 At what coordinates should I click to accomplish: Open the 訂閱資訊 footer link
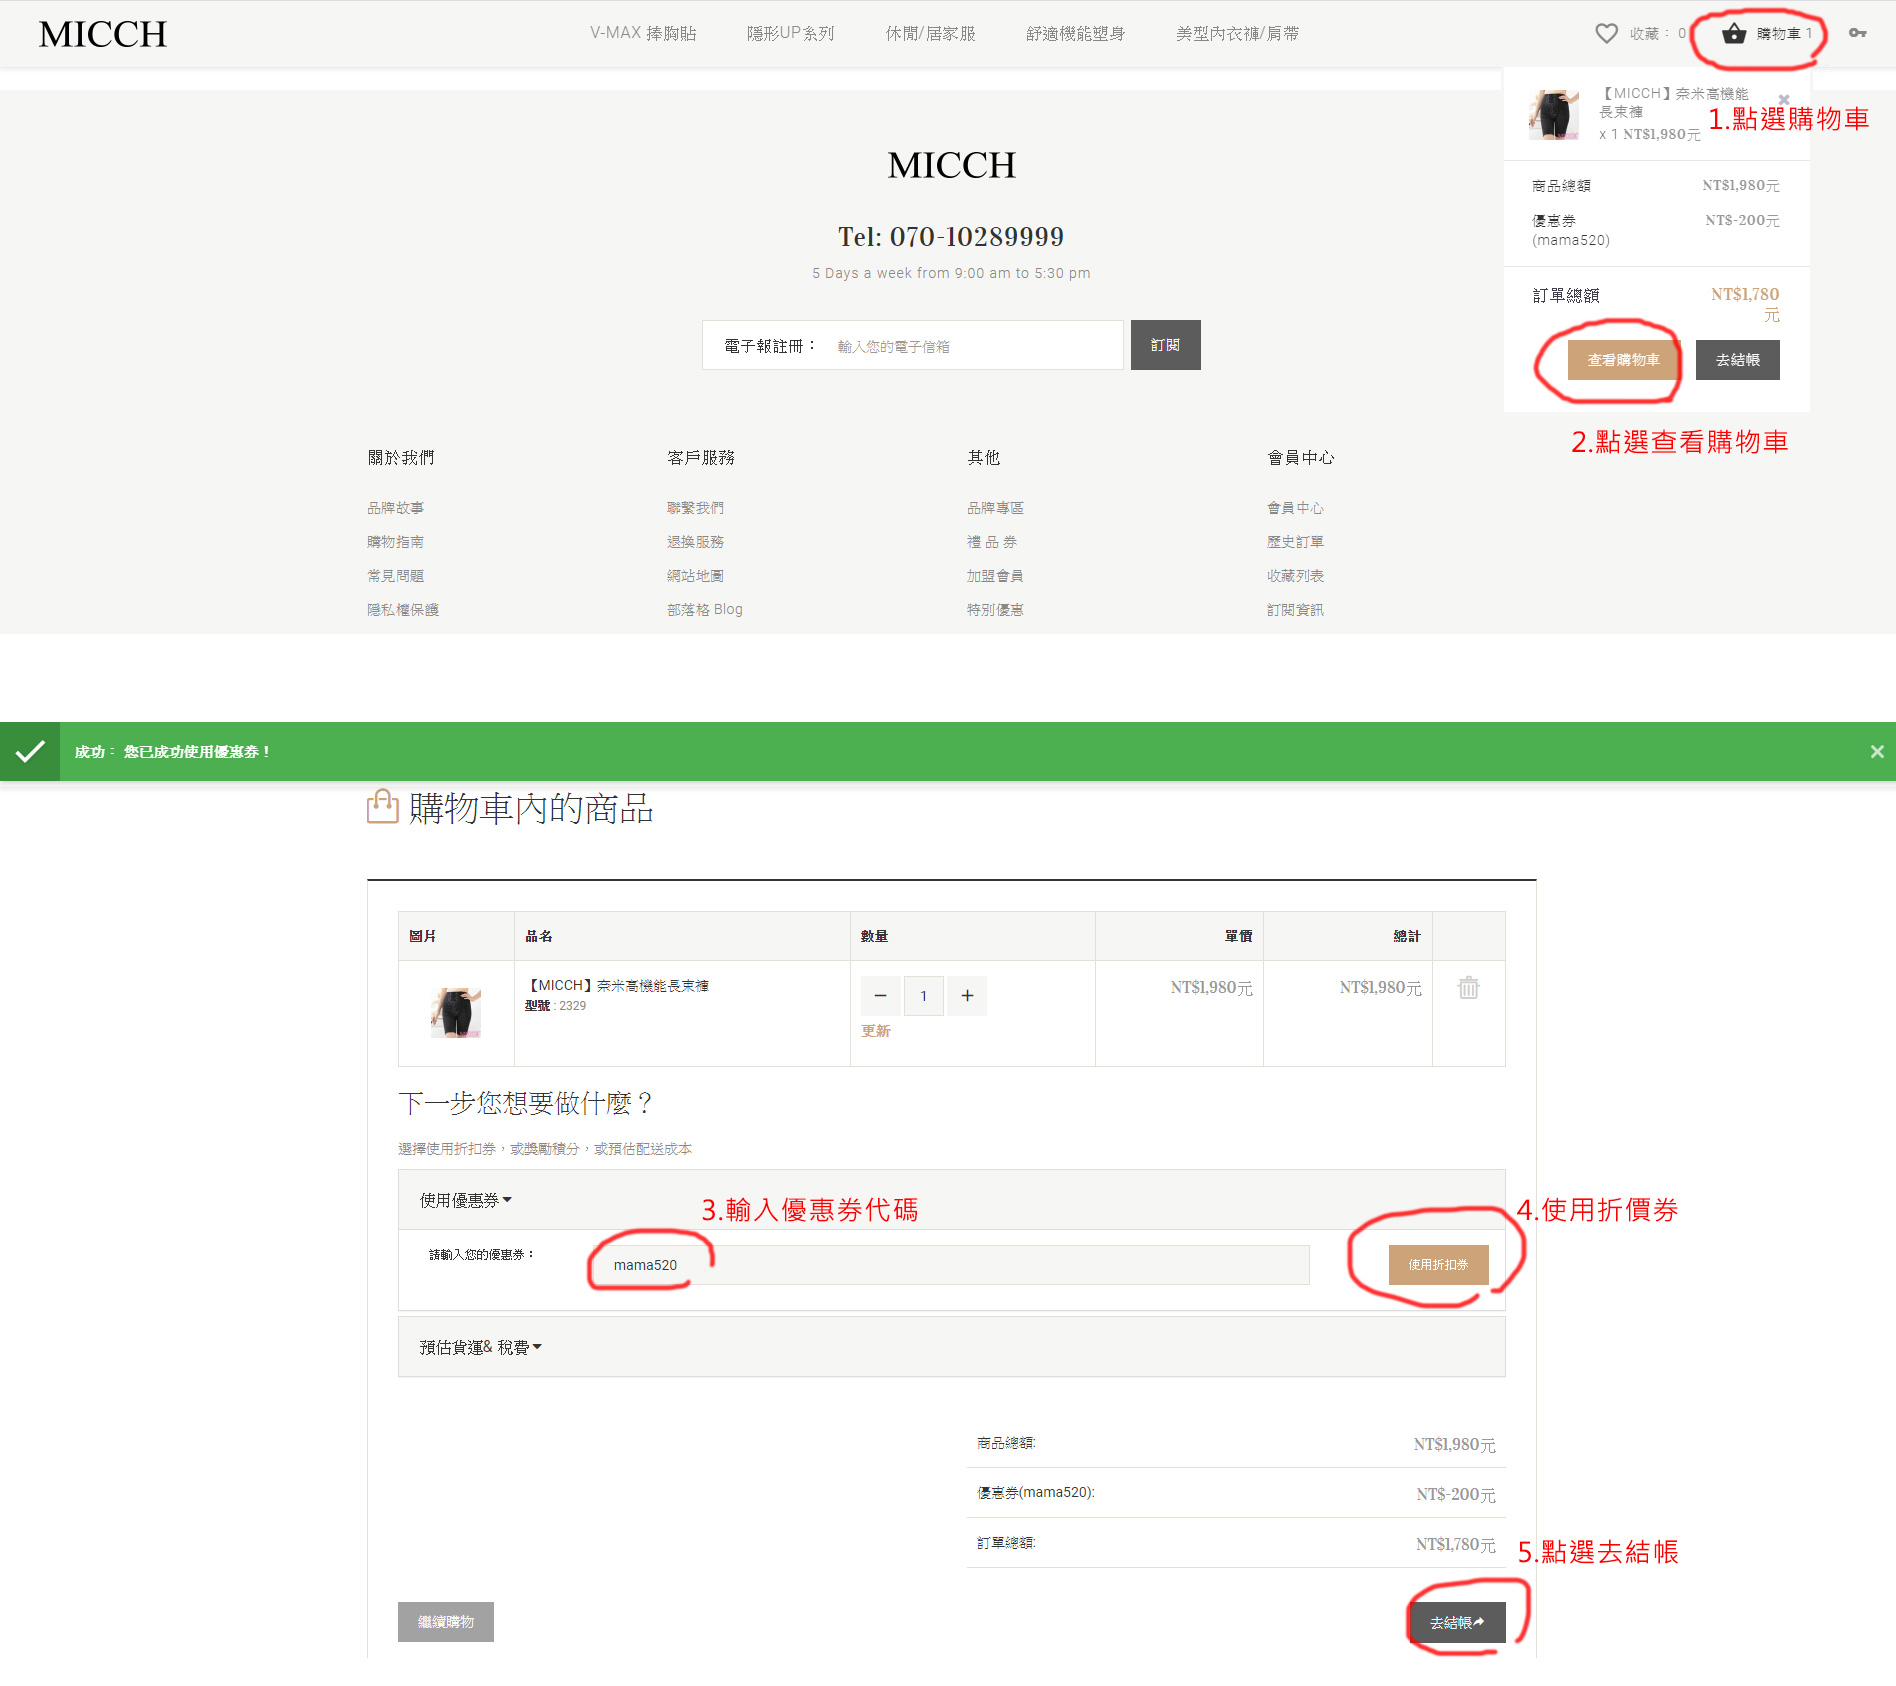click(1295, 610)
